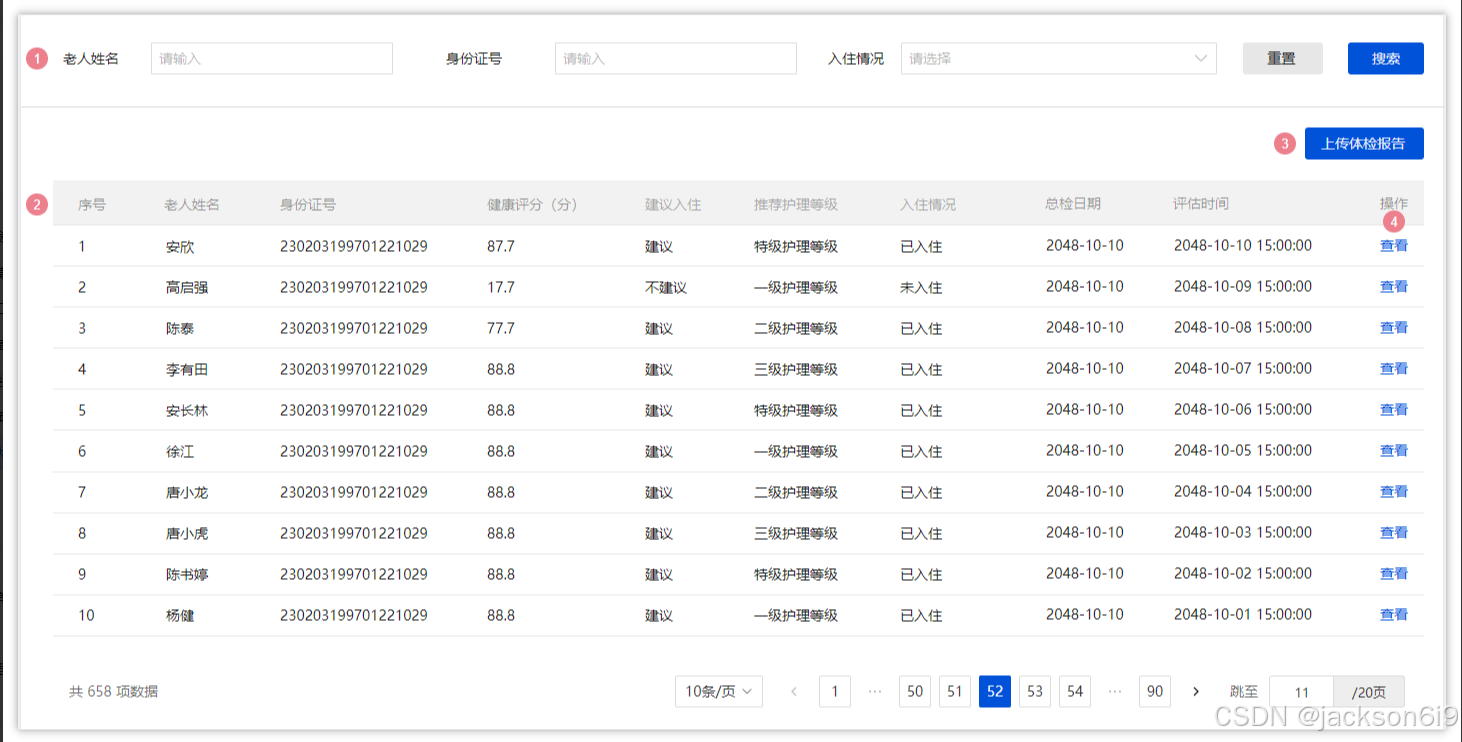Go to next page with right arrow

tap(1196, 691)
